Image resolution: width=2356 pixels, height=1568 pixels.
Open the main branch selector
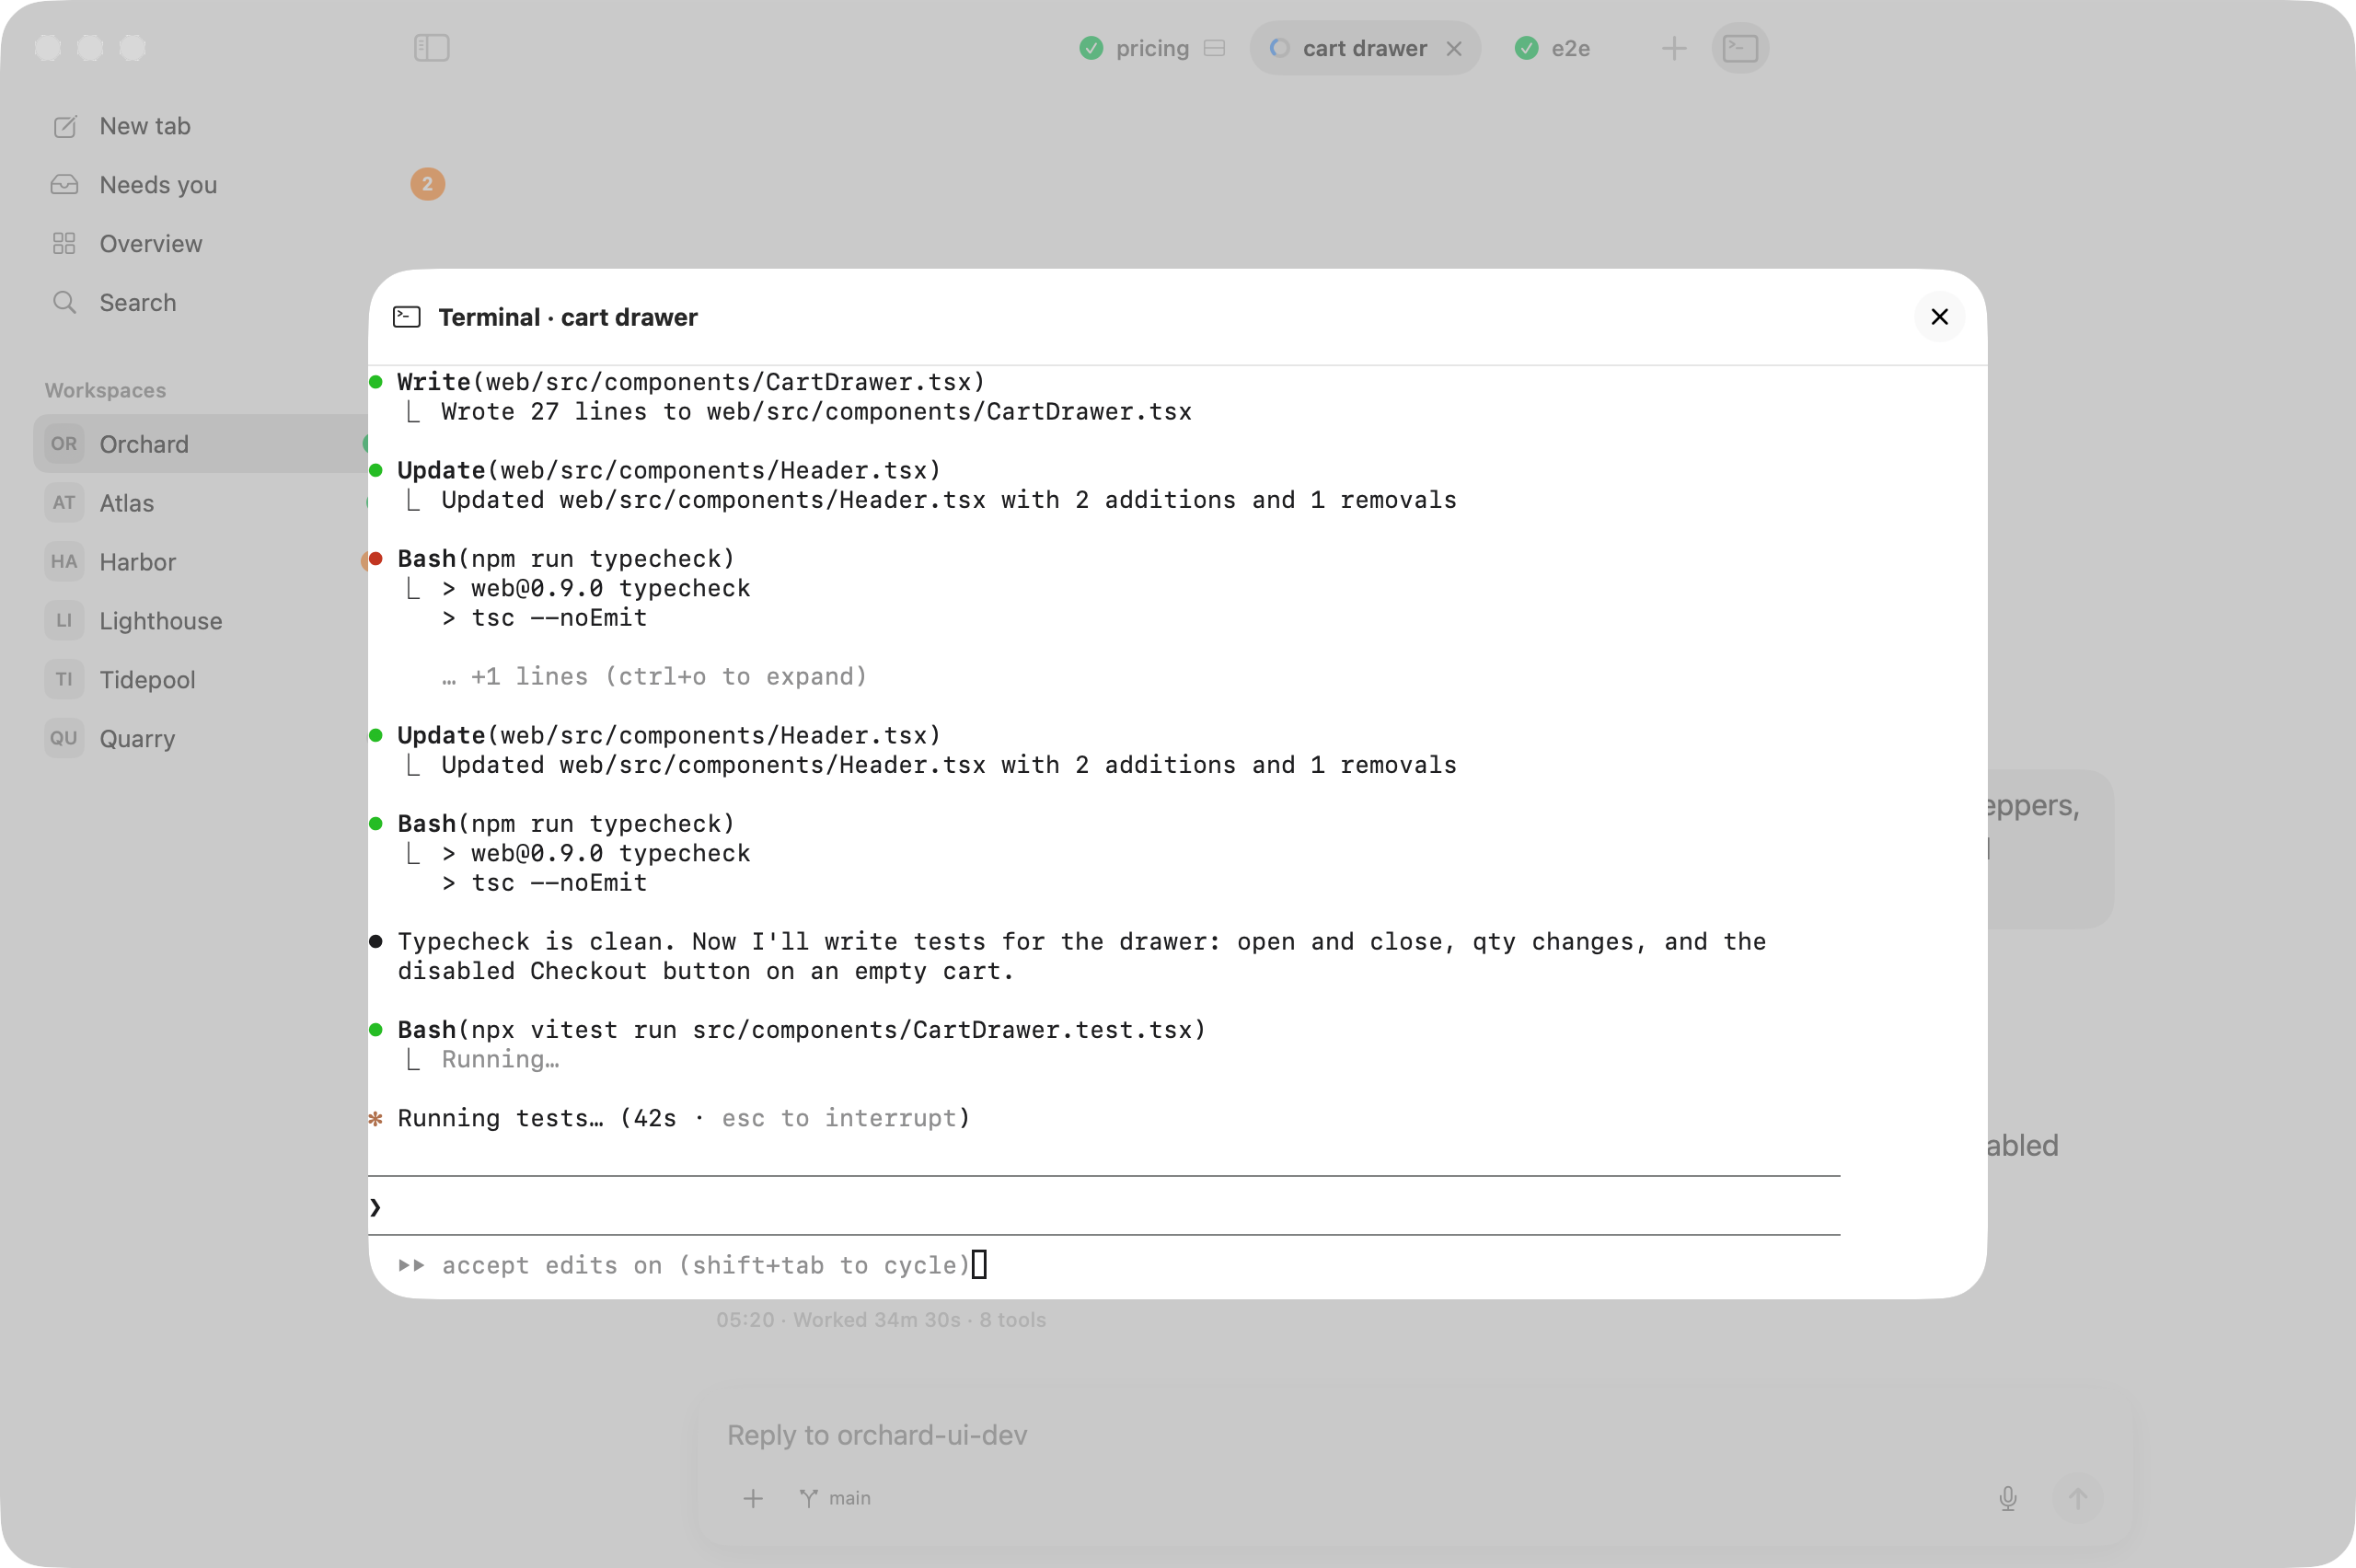tap(836, 1498)
